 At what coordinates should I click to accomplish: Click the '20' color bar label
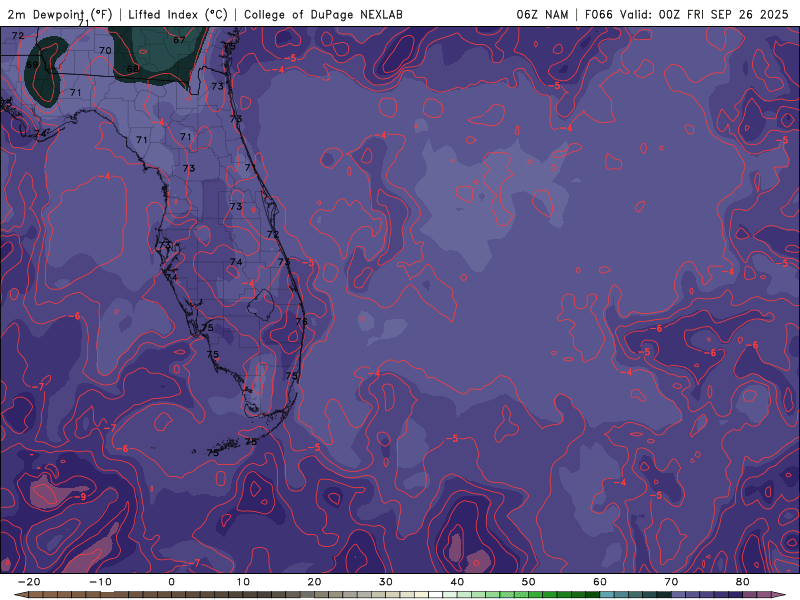[x=314, y=582]
